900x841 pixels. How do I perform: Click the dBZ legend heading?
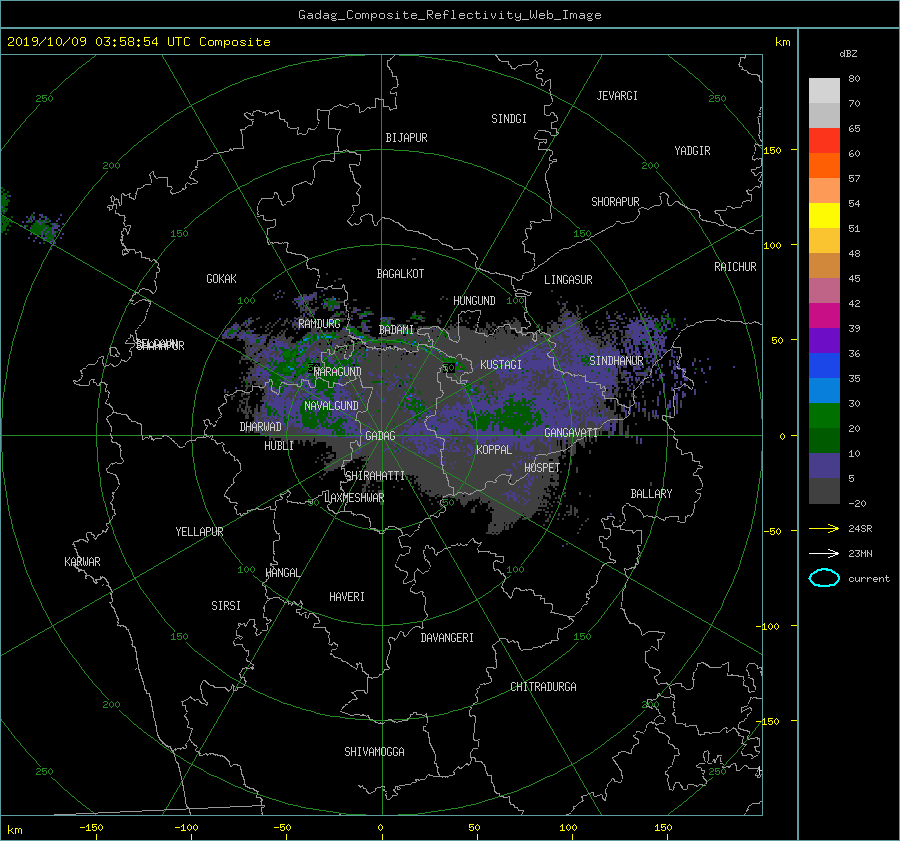pos(848,54)
